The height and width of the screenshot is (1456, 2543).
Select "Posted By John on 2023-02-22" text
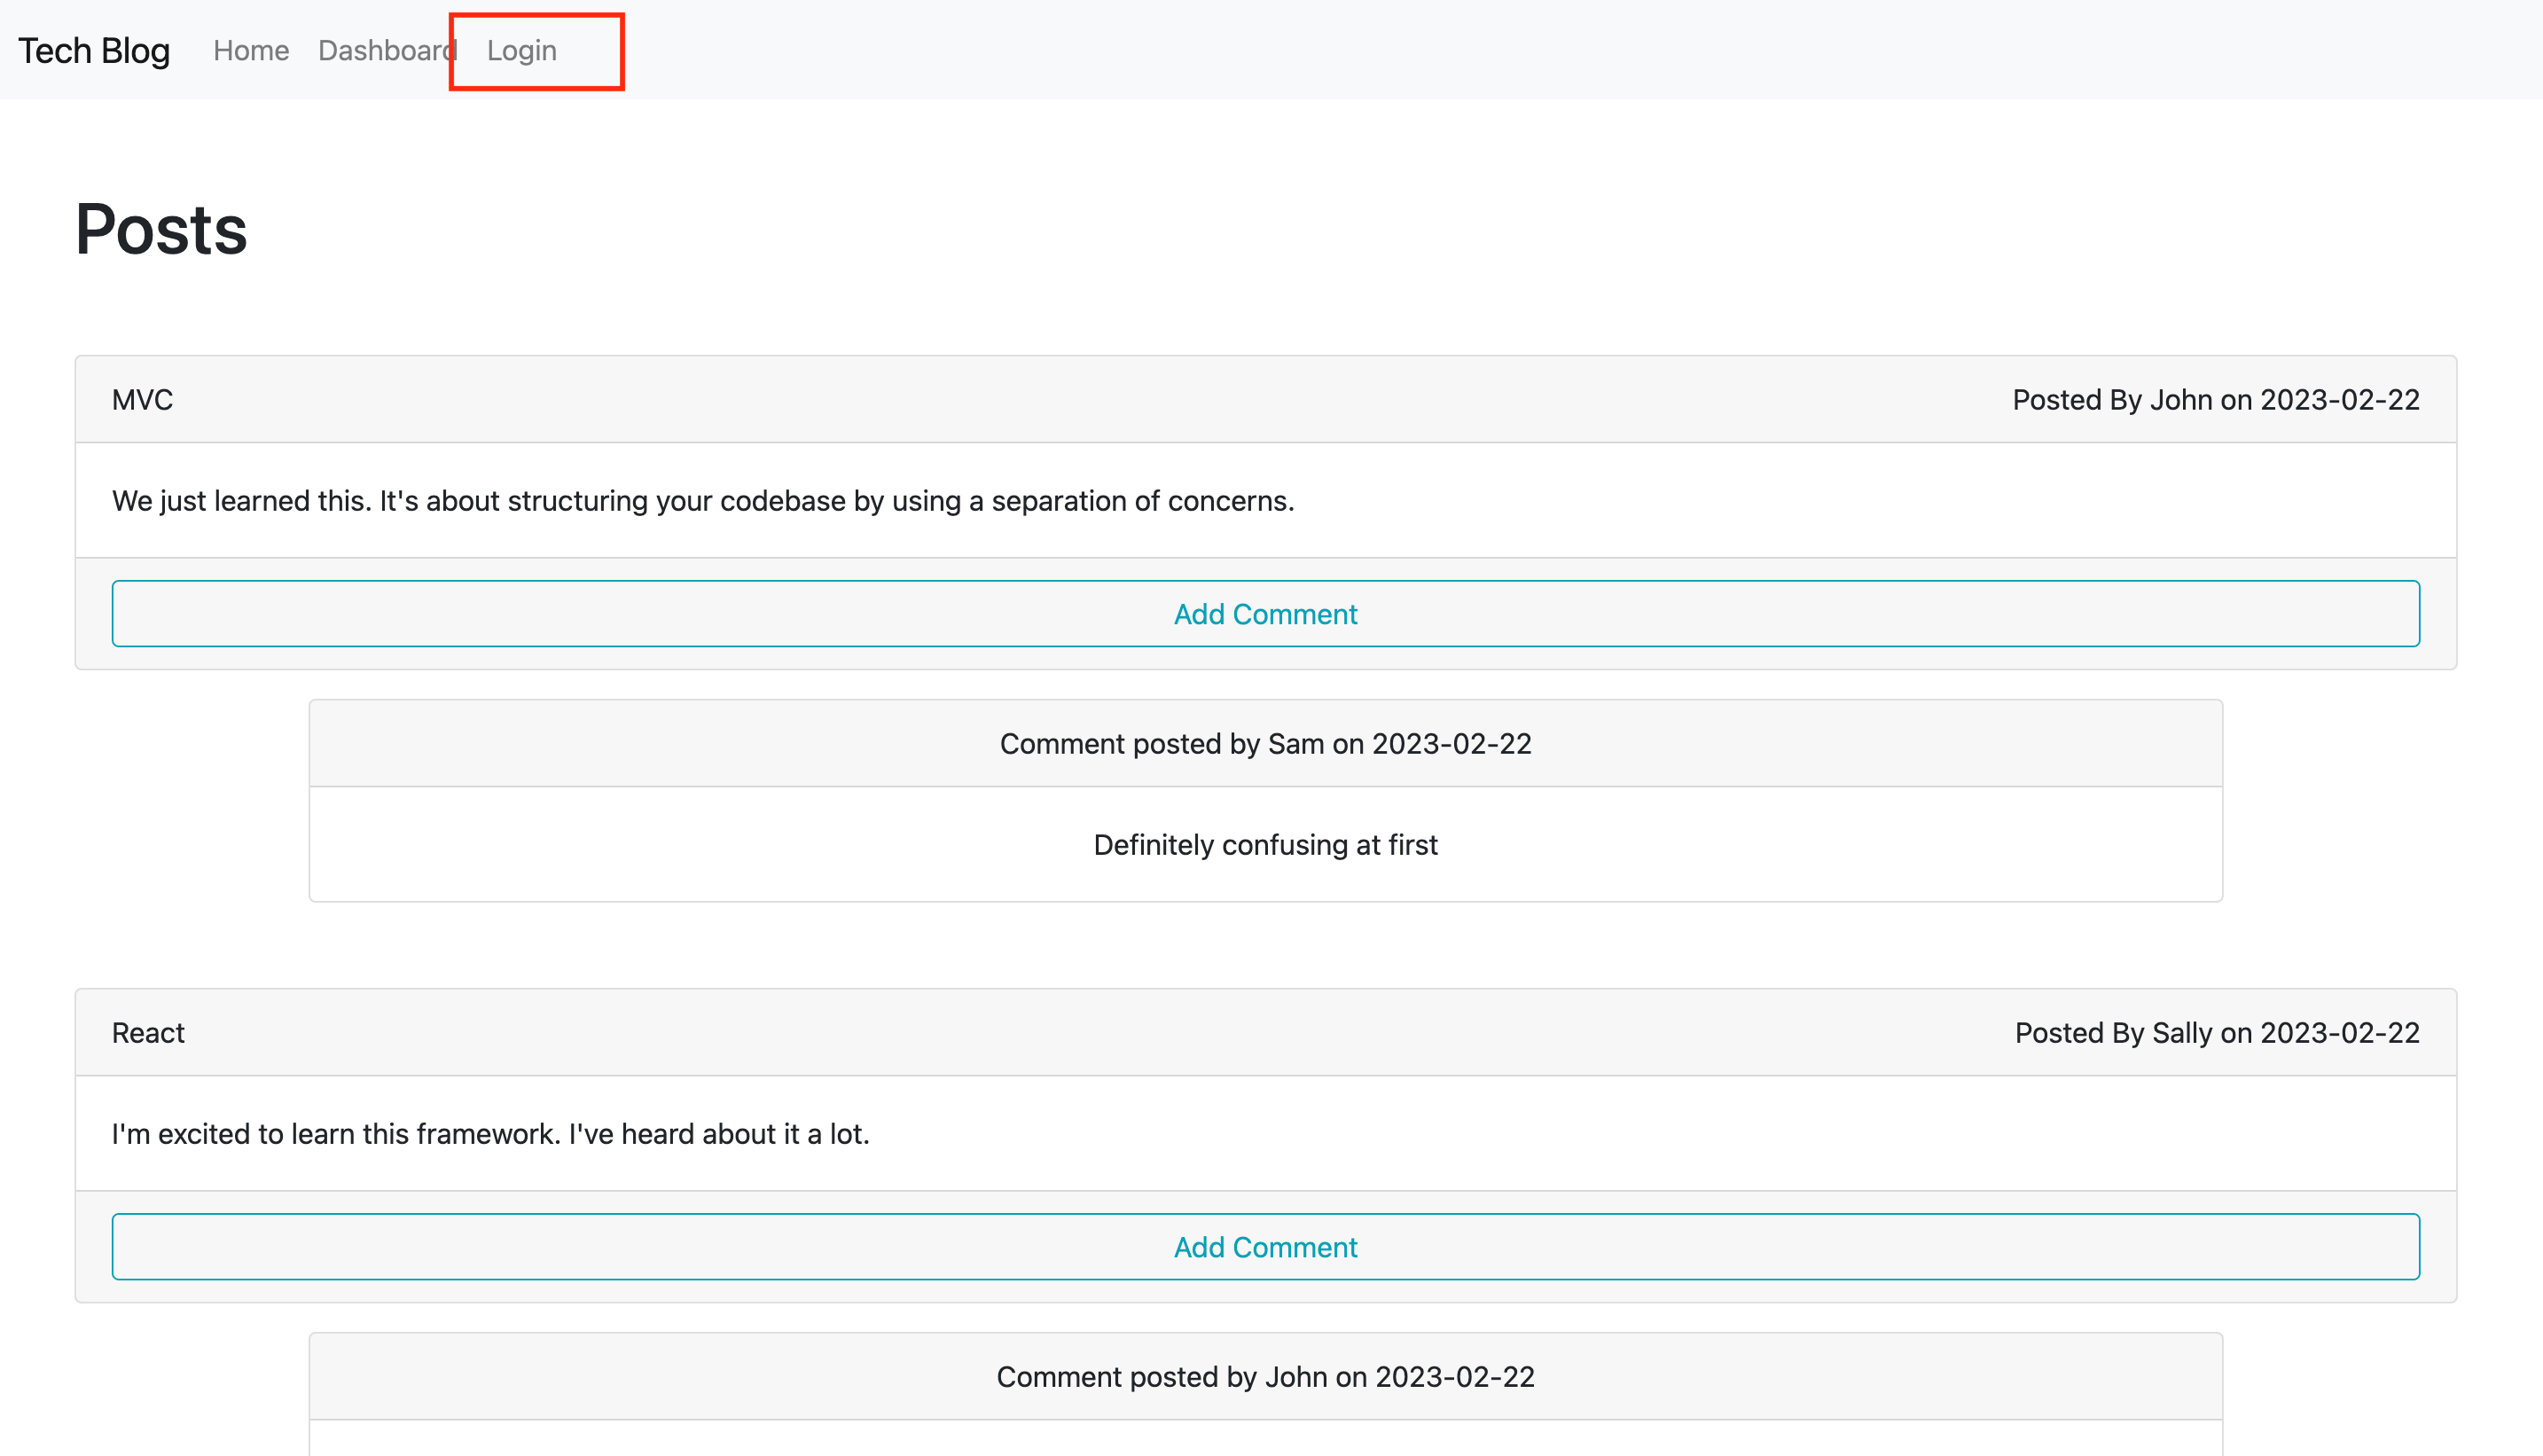click(x=2216, y=400)
